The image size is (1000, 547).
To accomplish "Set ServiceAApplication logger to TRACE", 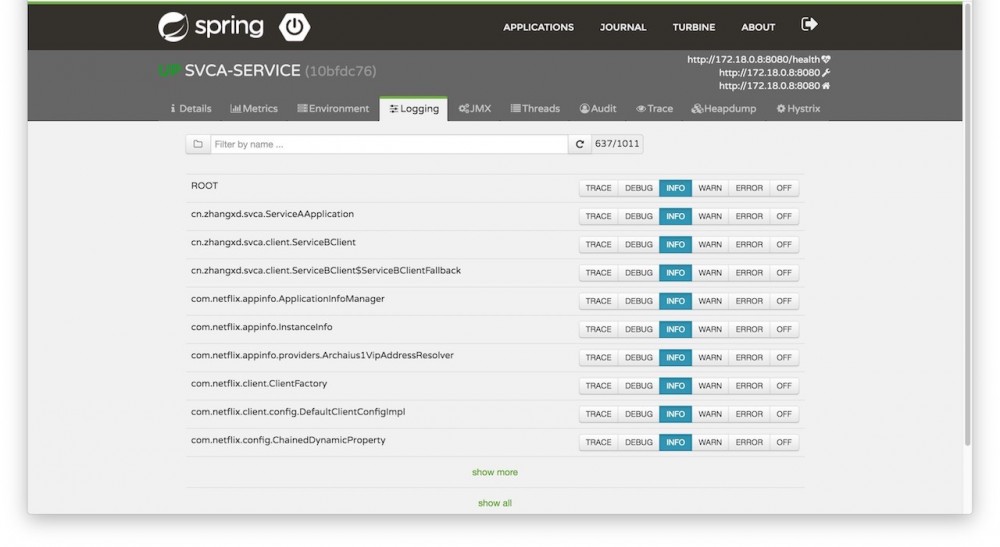I will click(598, 216).
